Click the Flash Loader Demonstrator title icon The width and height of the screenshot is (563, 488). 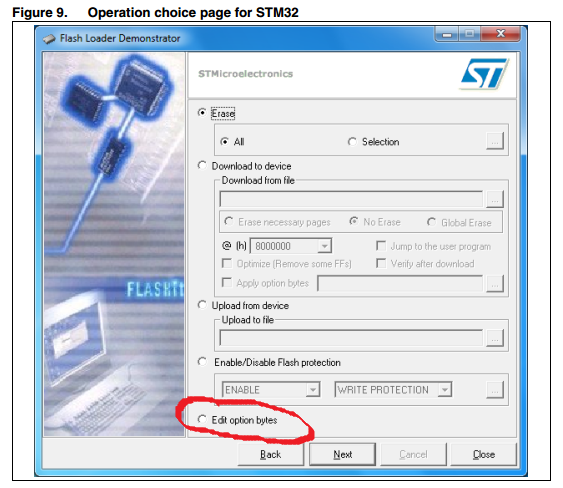pyautogui.click(x=49, y=38)
